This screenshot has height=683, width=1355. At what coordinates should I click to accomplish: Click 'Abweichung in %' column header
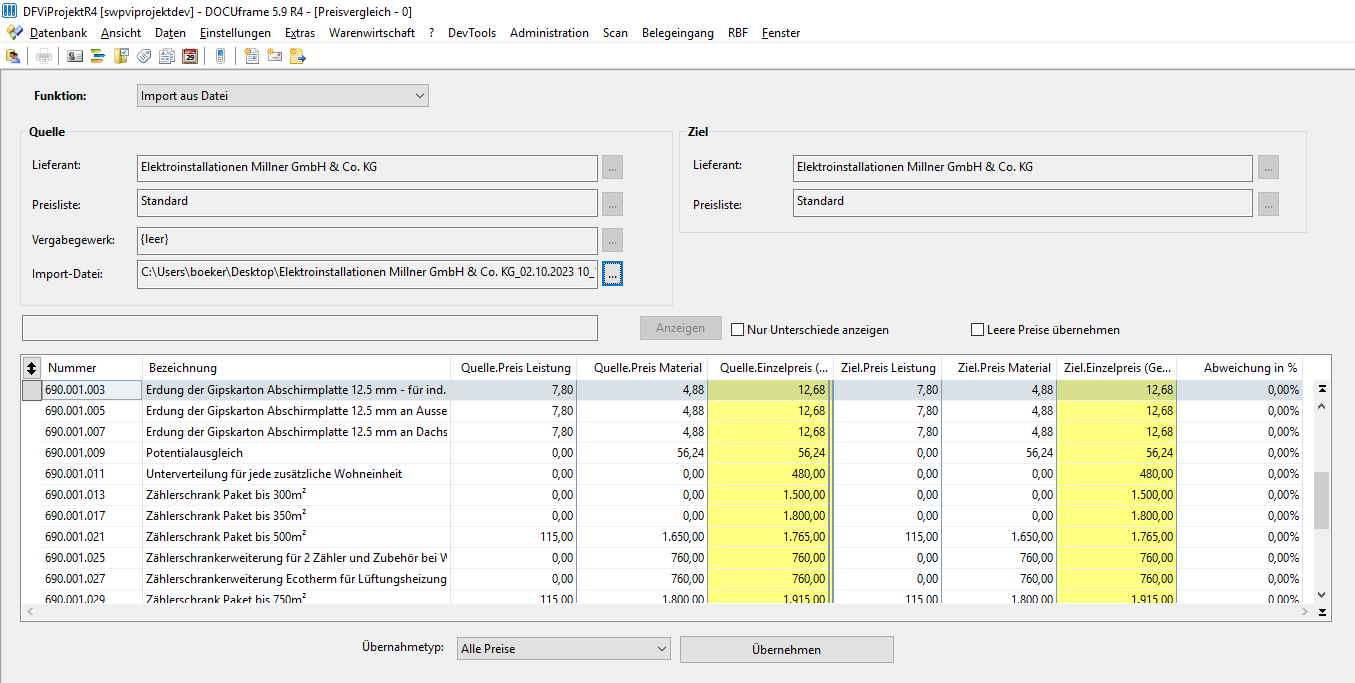(x=1240, y=368)
